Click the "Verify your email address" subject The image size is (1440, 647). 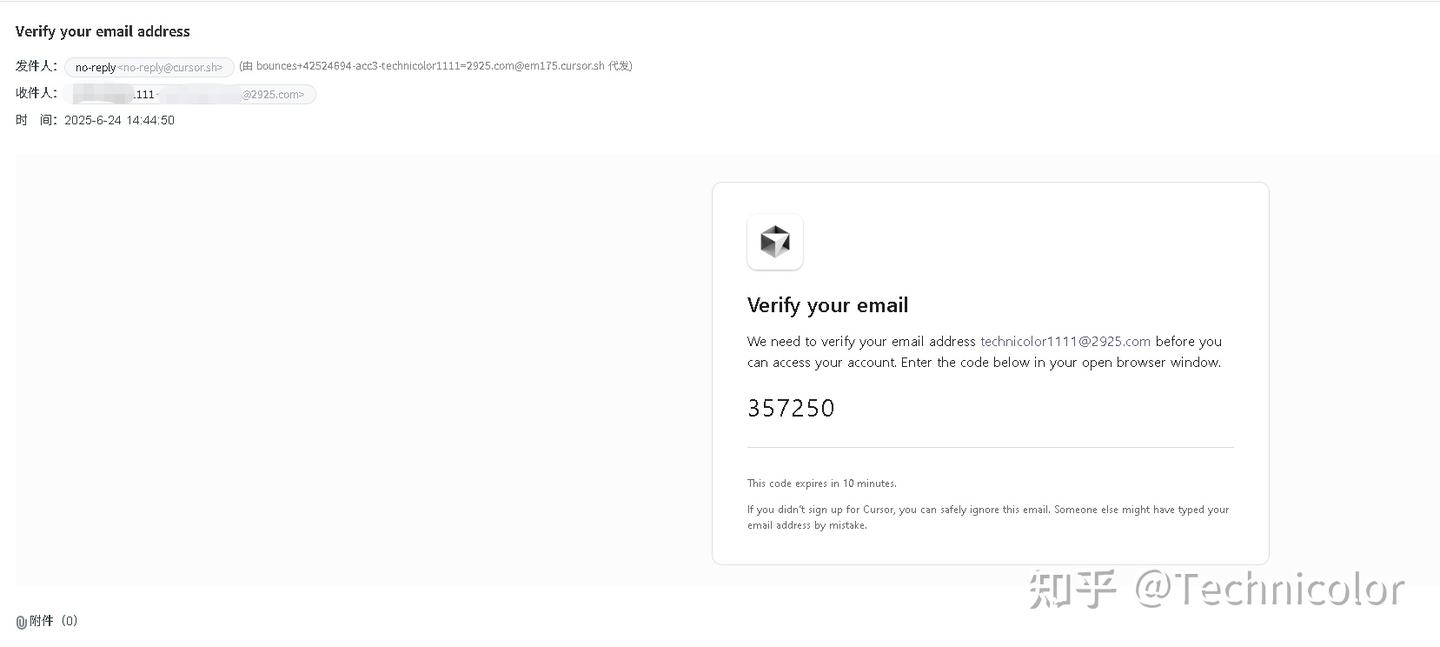pos(103,31)
